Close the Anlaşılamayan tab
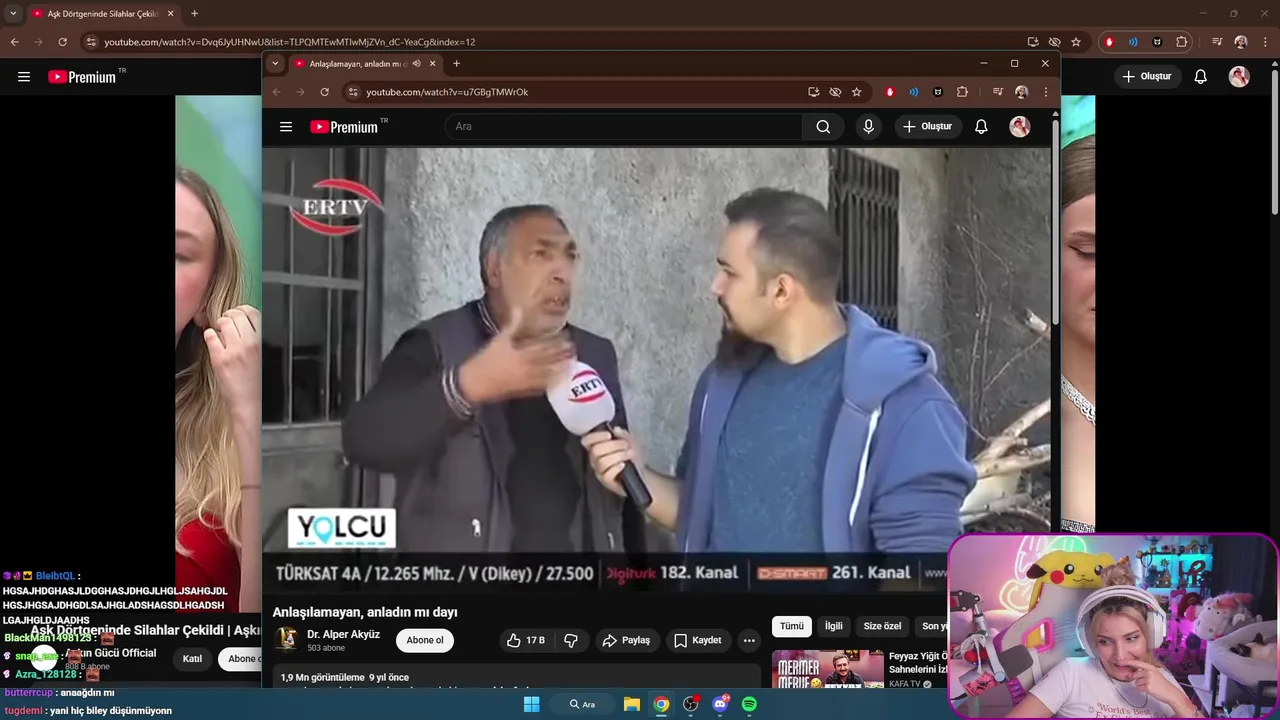The image size is (1280, 720). [x=433, y=64]
